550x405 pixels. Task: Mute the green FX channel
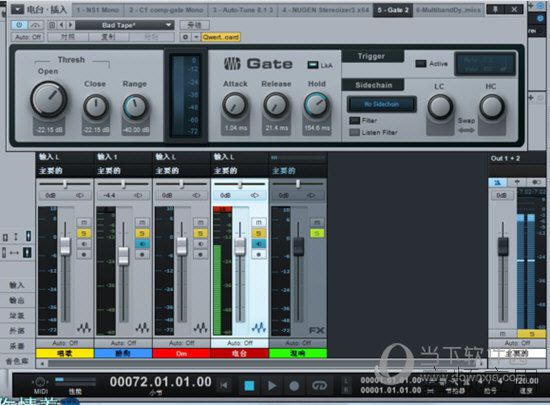coord(317,222)
